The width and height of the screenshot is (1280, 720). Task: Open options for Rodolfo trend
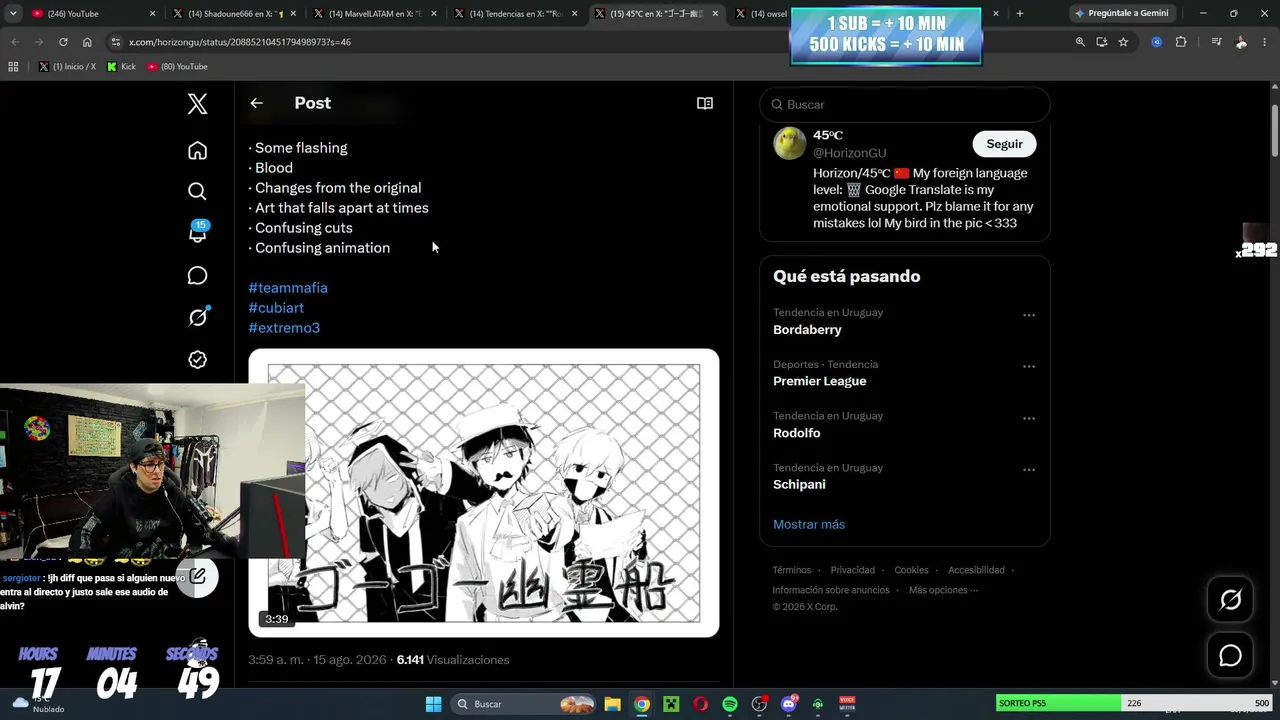click(1028, 418)
